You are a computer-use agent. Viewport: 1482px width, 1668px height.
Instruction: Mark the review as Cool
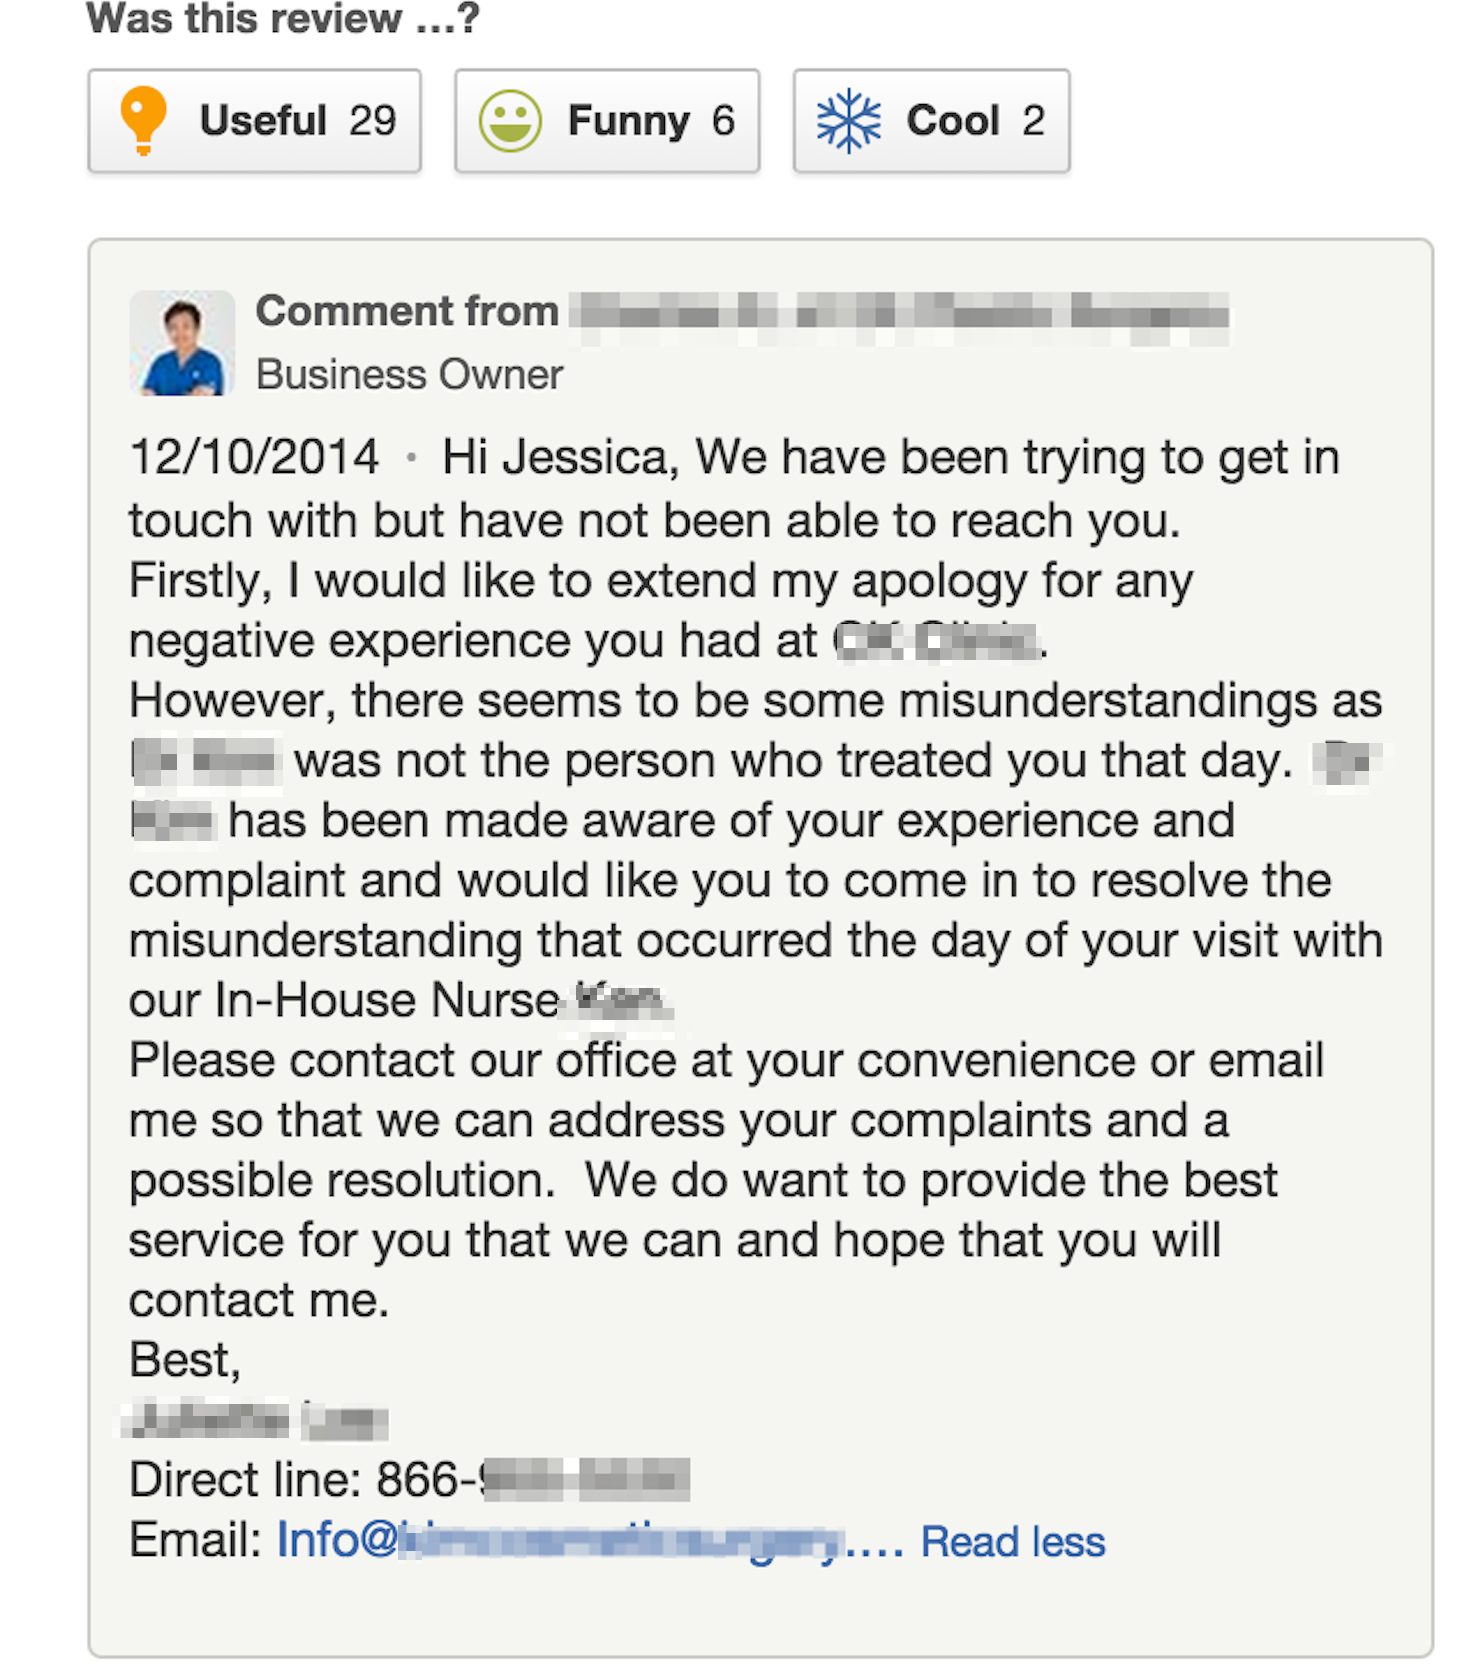click(x=931, y=121)
